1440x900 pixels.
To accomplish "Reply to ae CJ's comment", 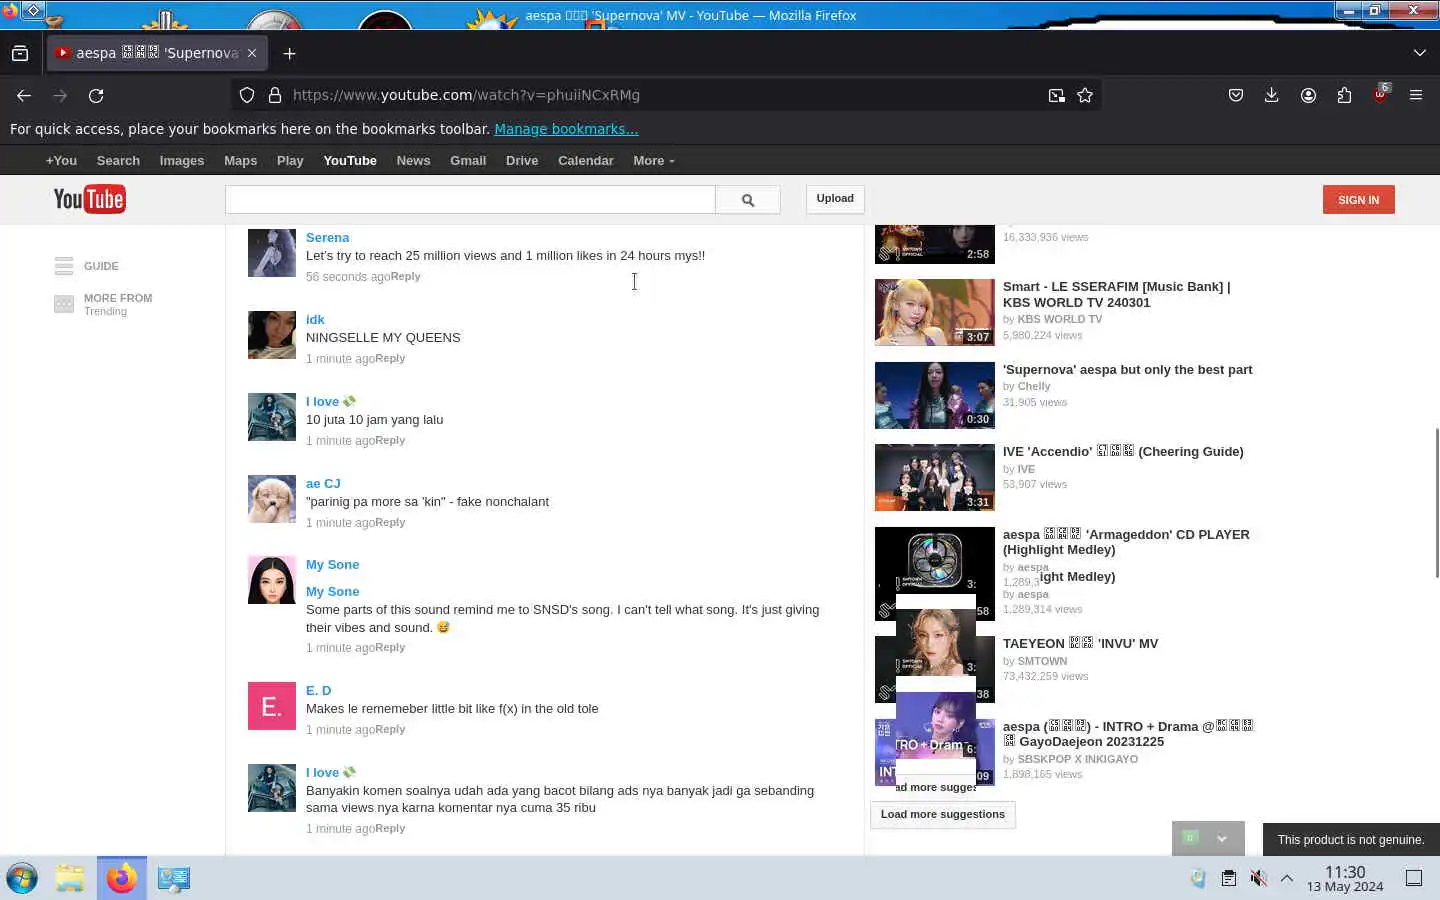I will point(390,522).
